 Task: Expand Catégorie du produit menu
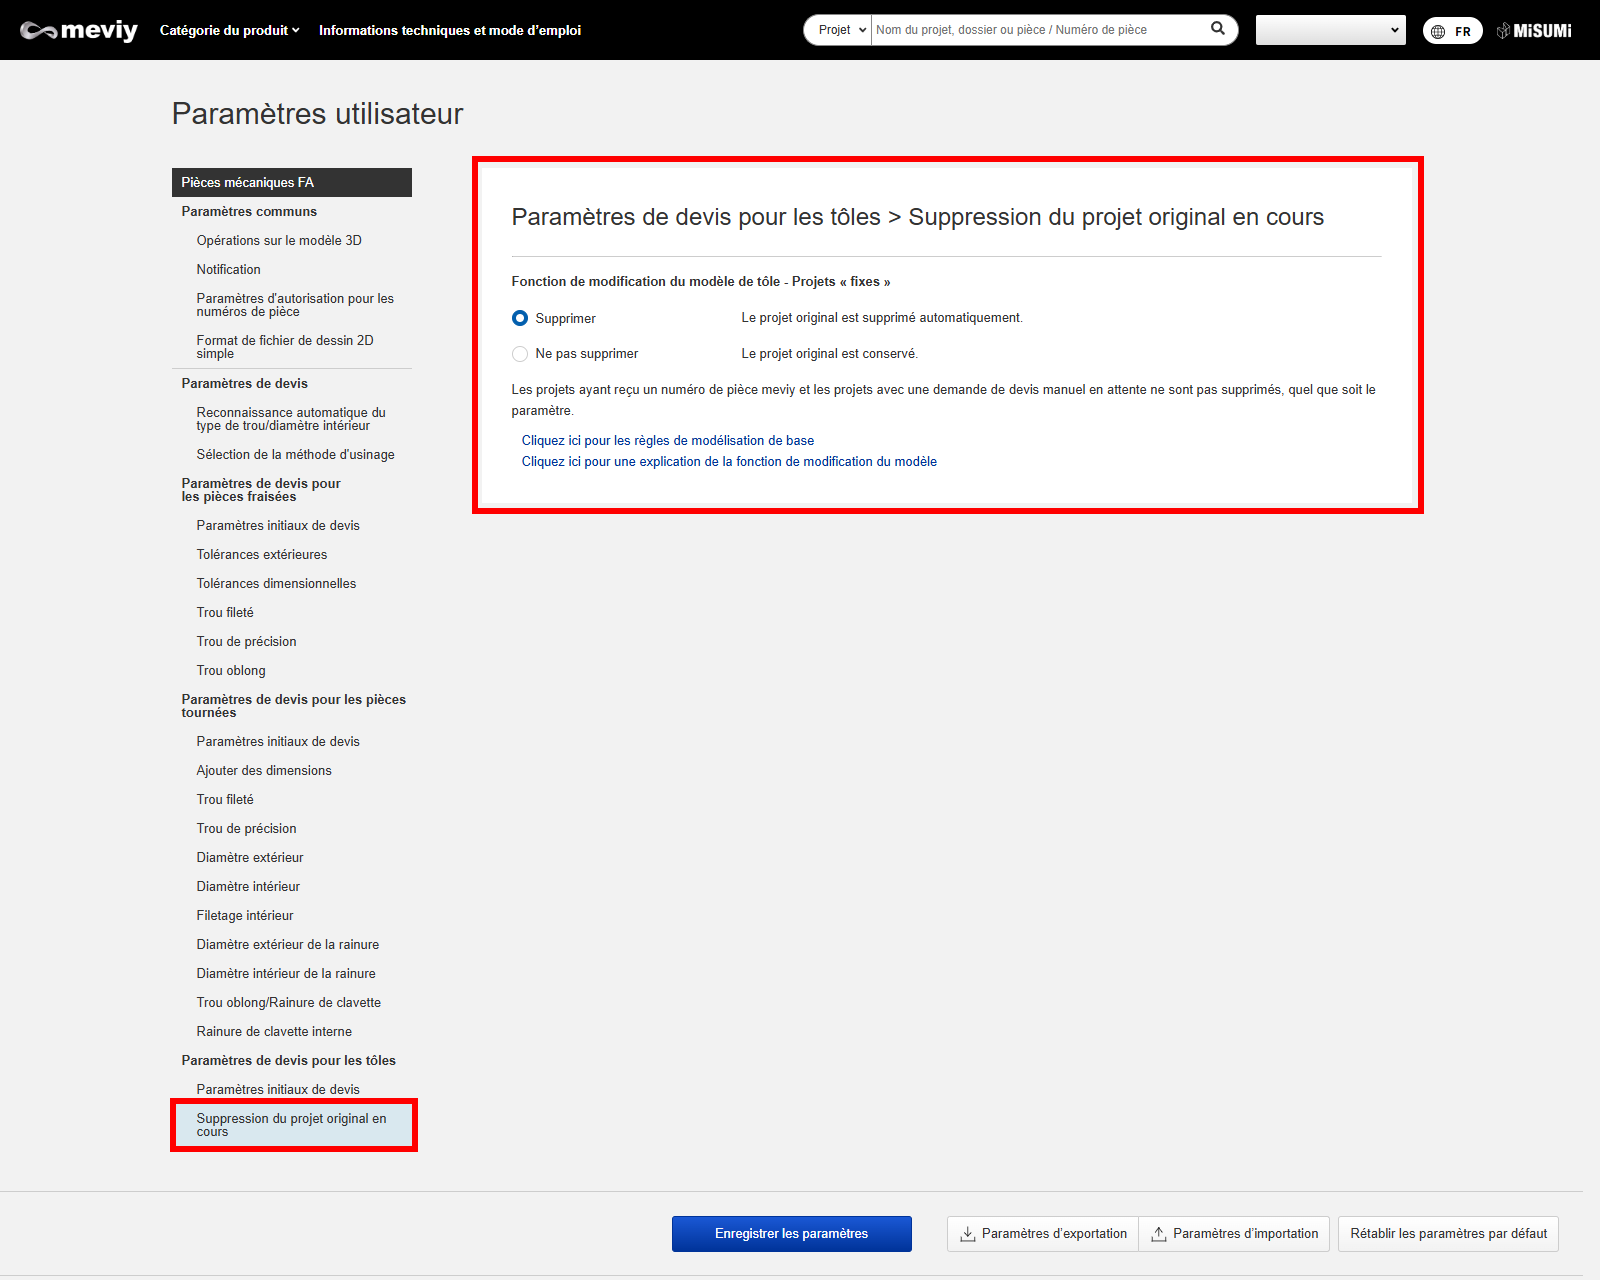[x=229, y=30]
